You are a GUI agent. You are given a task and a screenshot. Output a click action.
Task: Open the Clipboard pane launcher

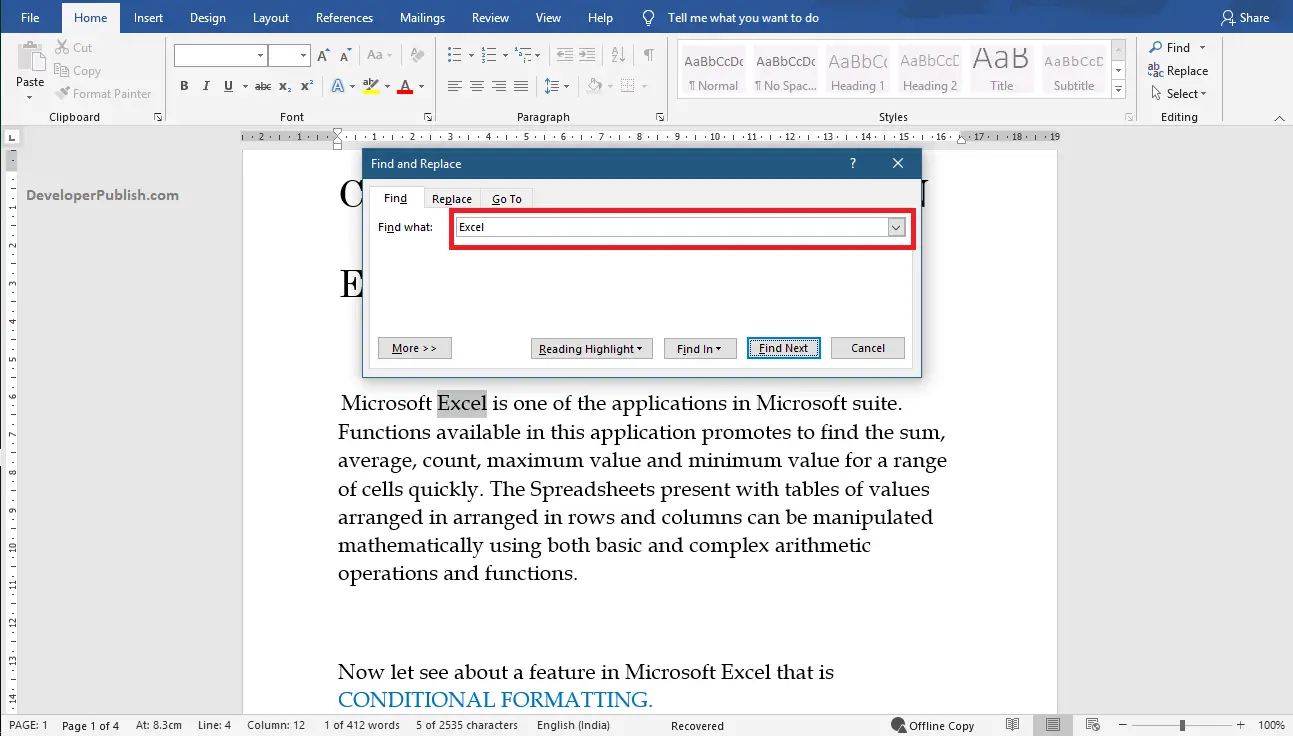(x=158, y=117)
